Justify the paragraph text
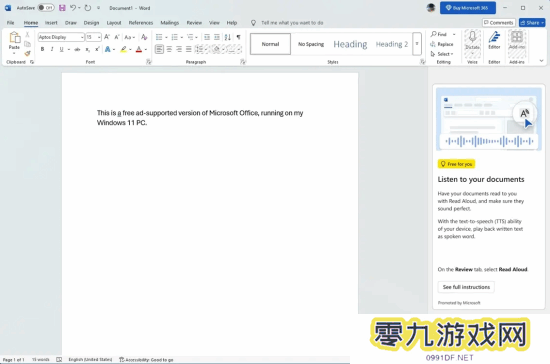550x364 pixels. [189, 49]
